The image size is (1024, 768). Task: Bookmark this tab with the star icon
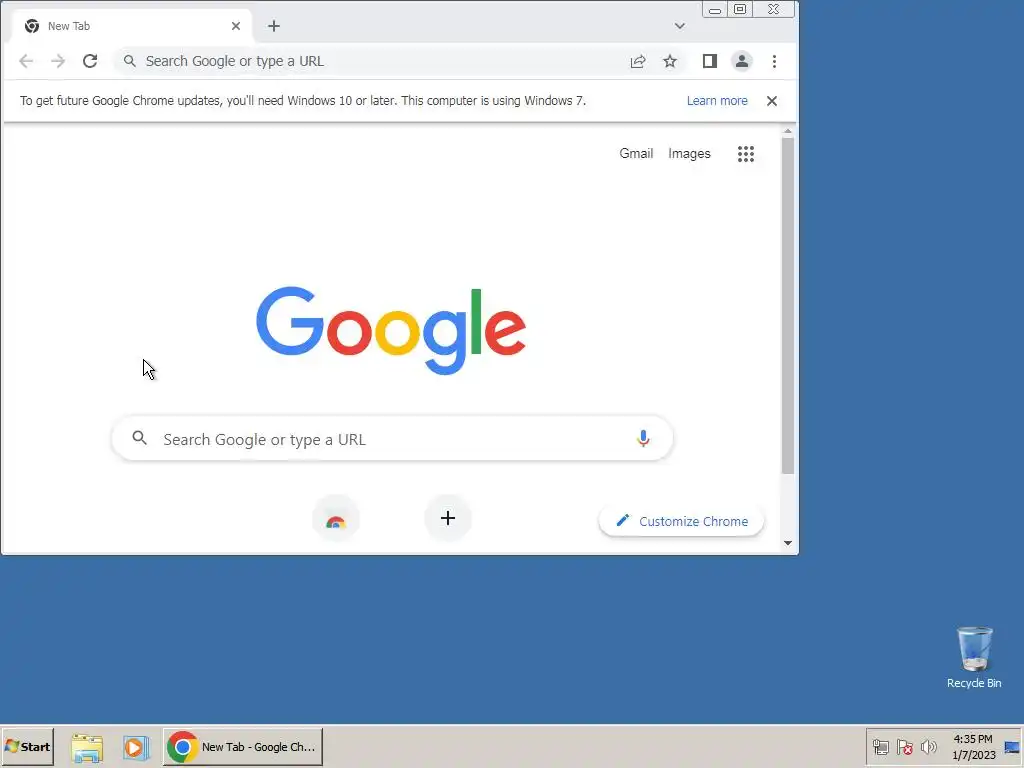pyautogui.click(x=670, y=61)
